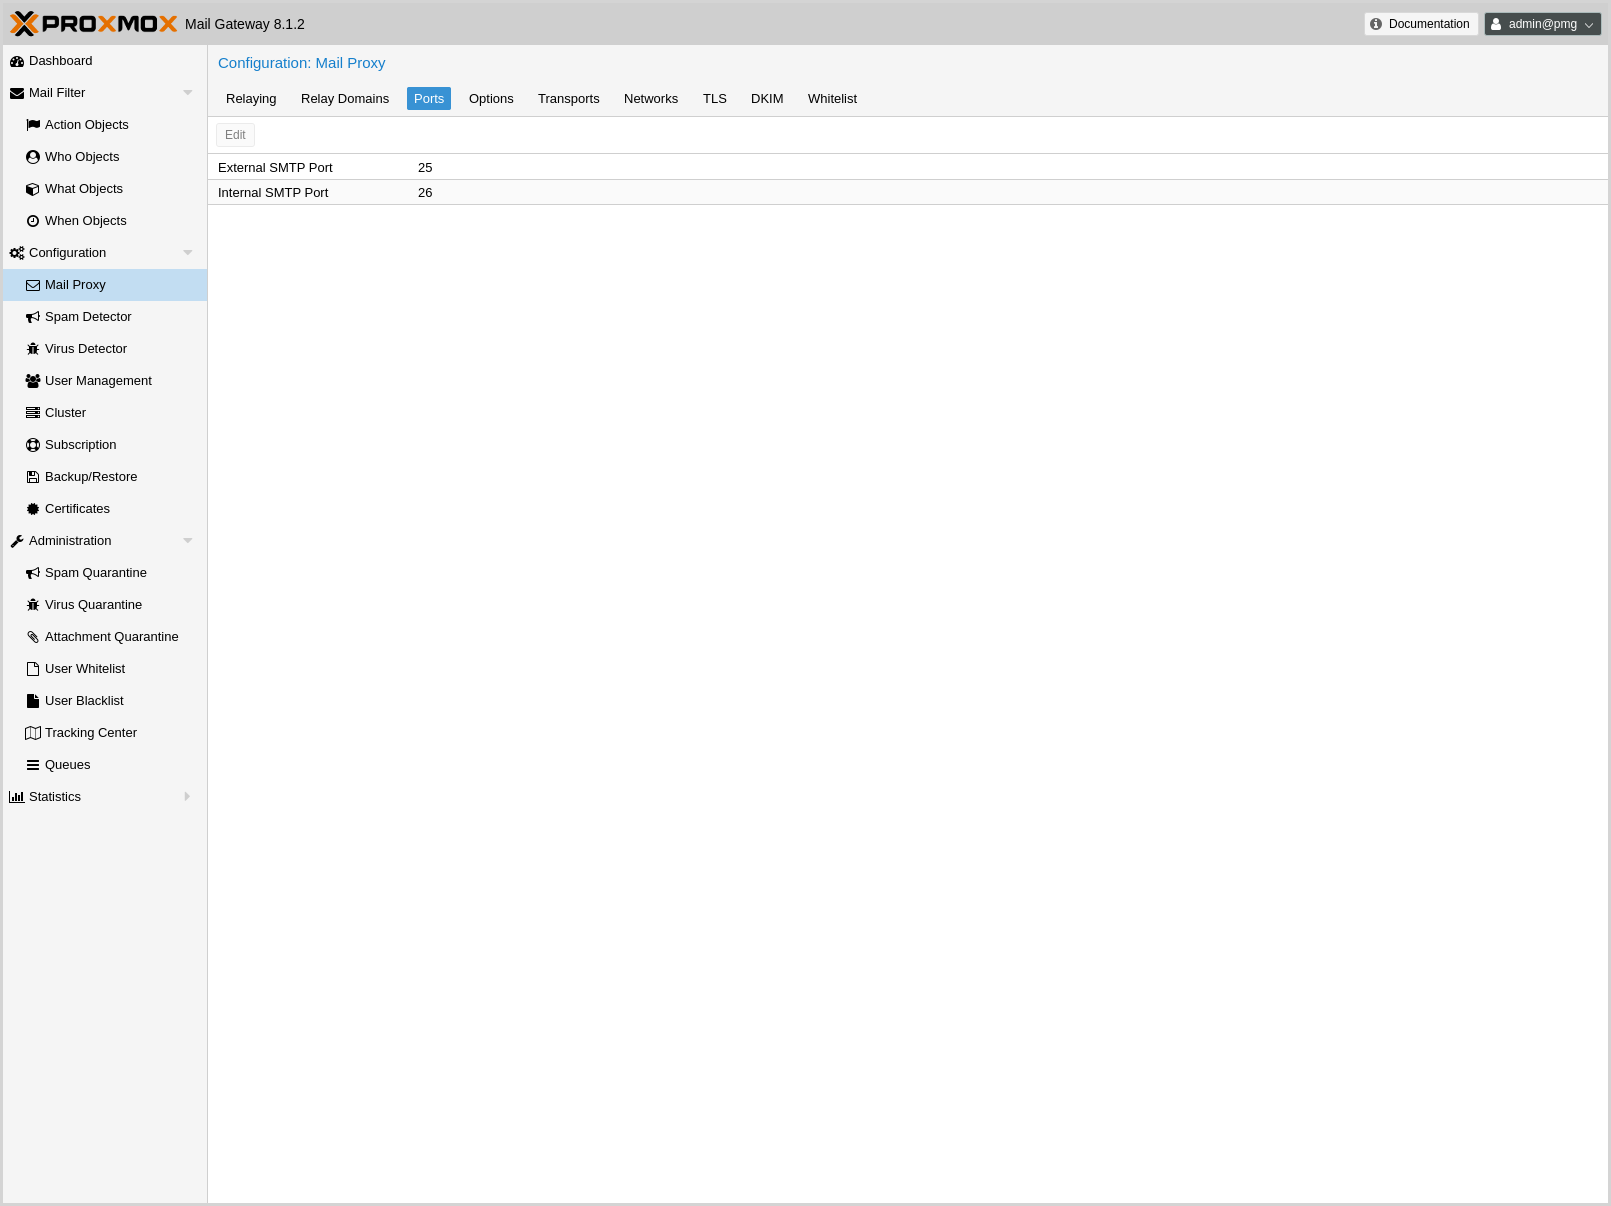Click the Cluster server icon
The image size is (1611, 1206).
[33, 413]
